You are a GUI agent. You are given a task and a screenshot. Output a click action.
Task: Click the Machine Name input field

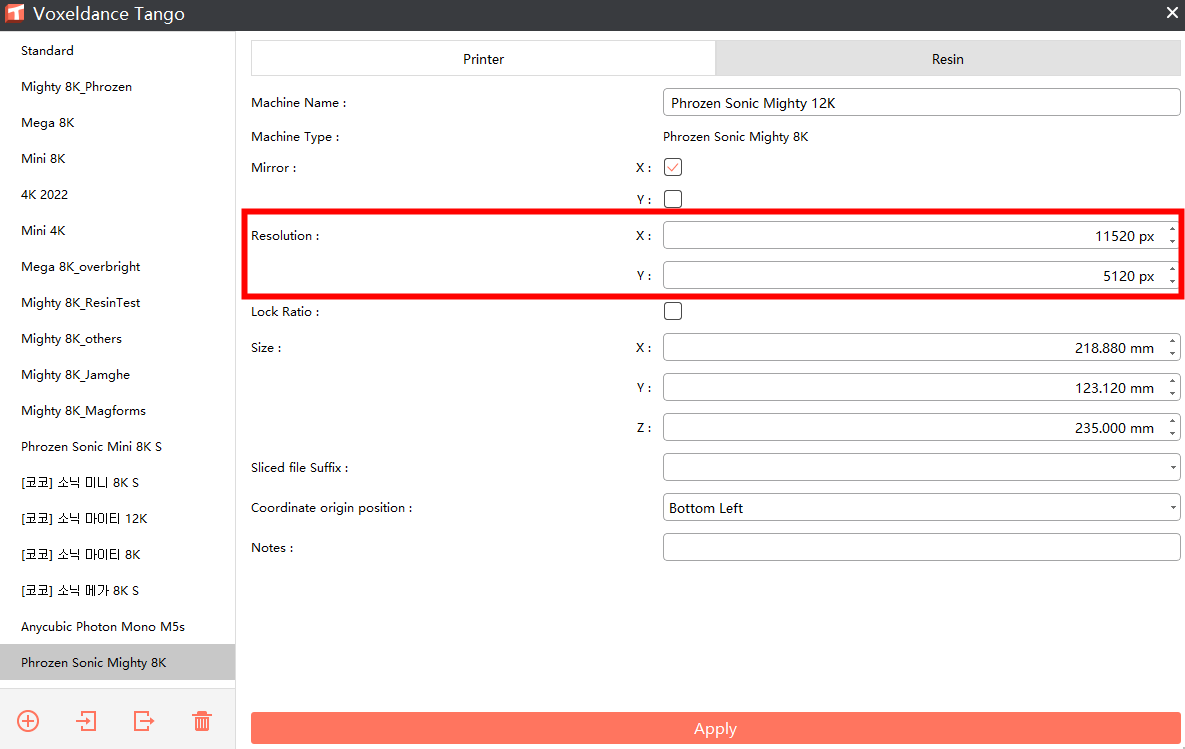click(921, 103)
